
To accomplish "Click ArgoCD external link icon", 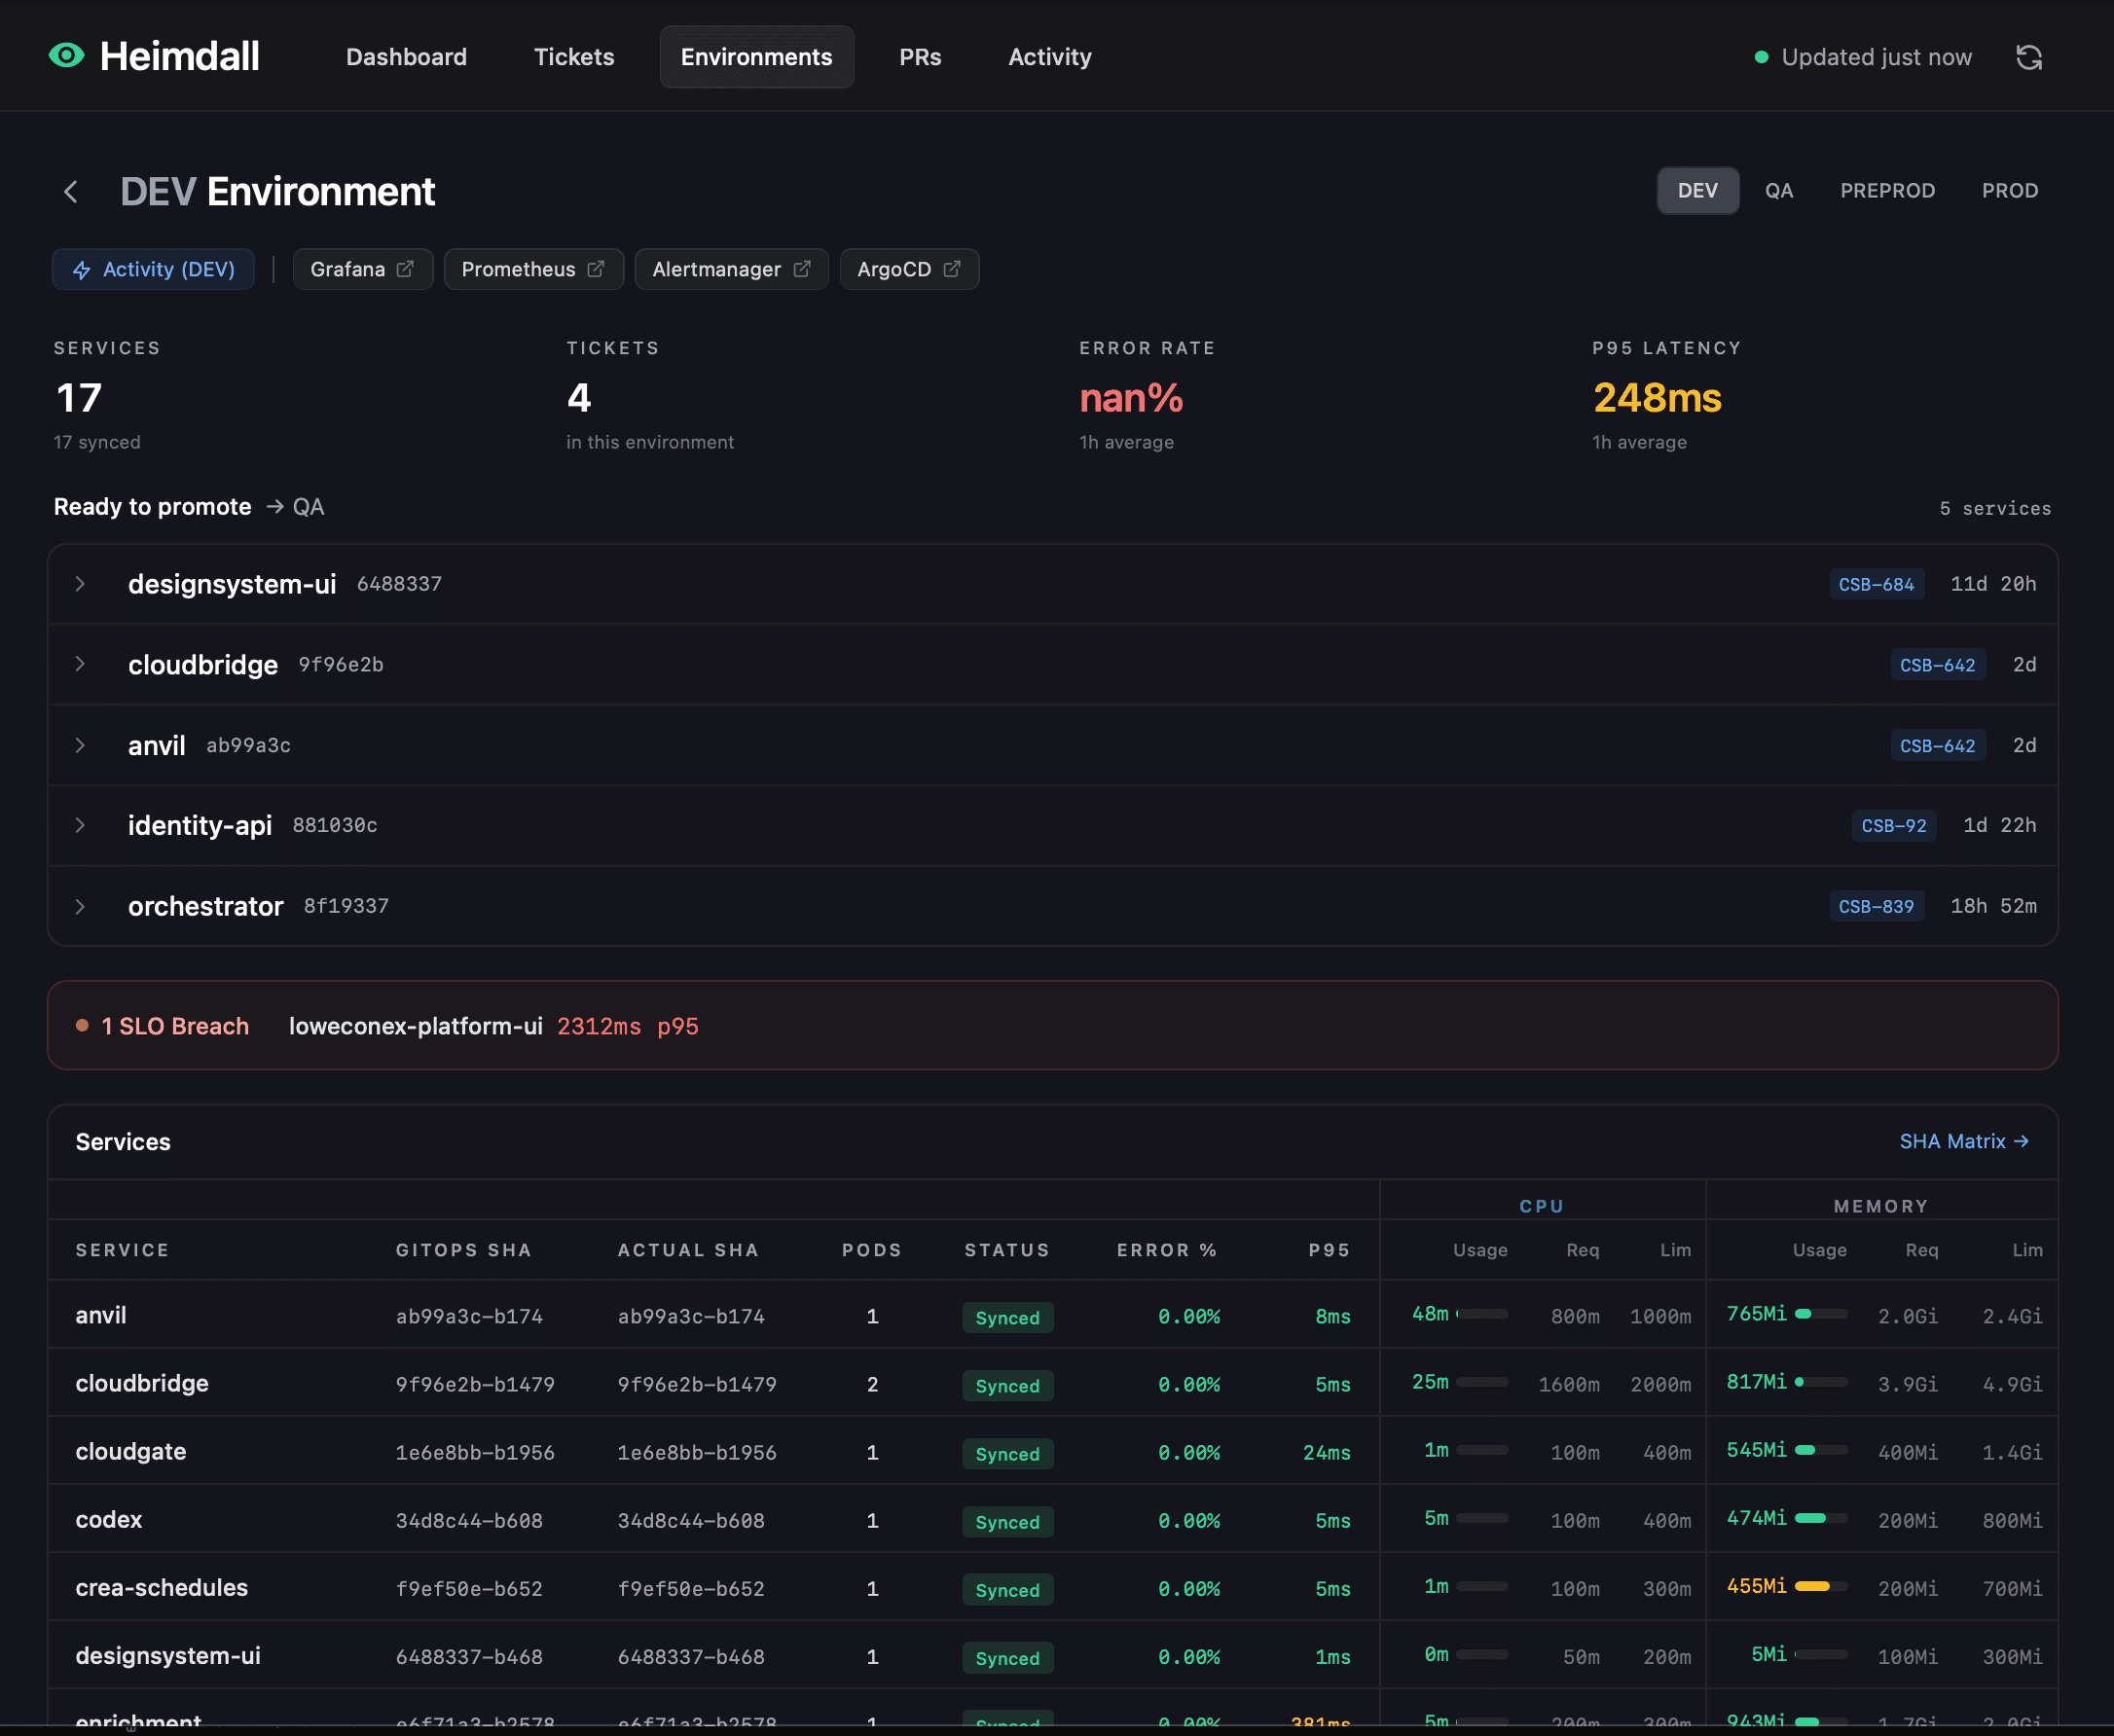I will (952, 269).
